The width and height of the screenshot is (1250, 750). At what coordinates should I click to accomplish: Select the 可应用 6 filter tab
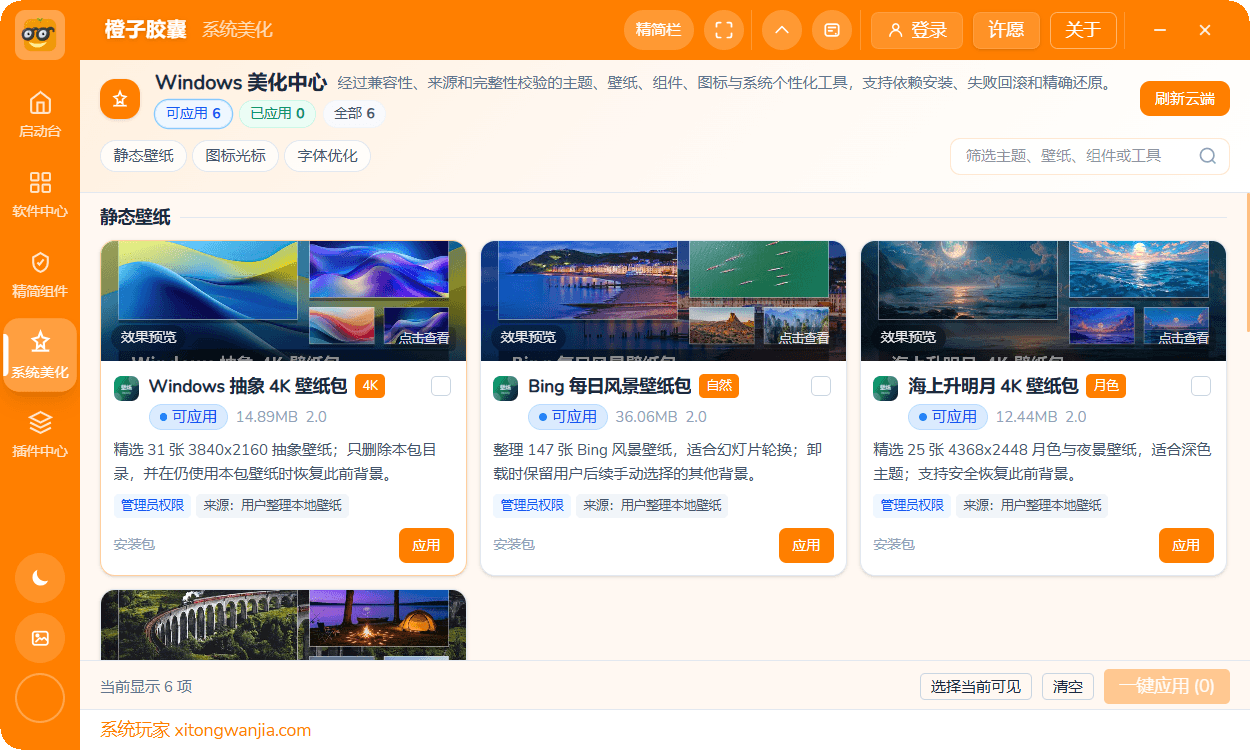pyautogui.click(x=193, y=114)
